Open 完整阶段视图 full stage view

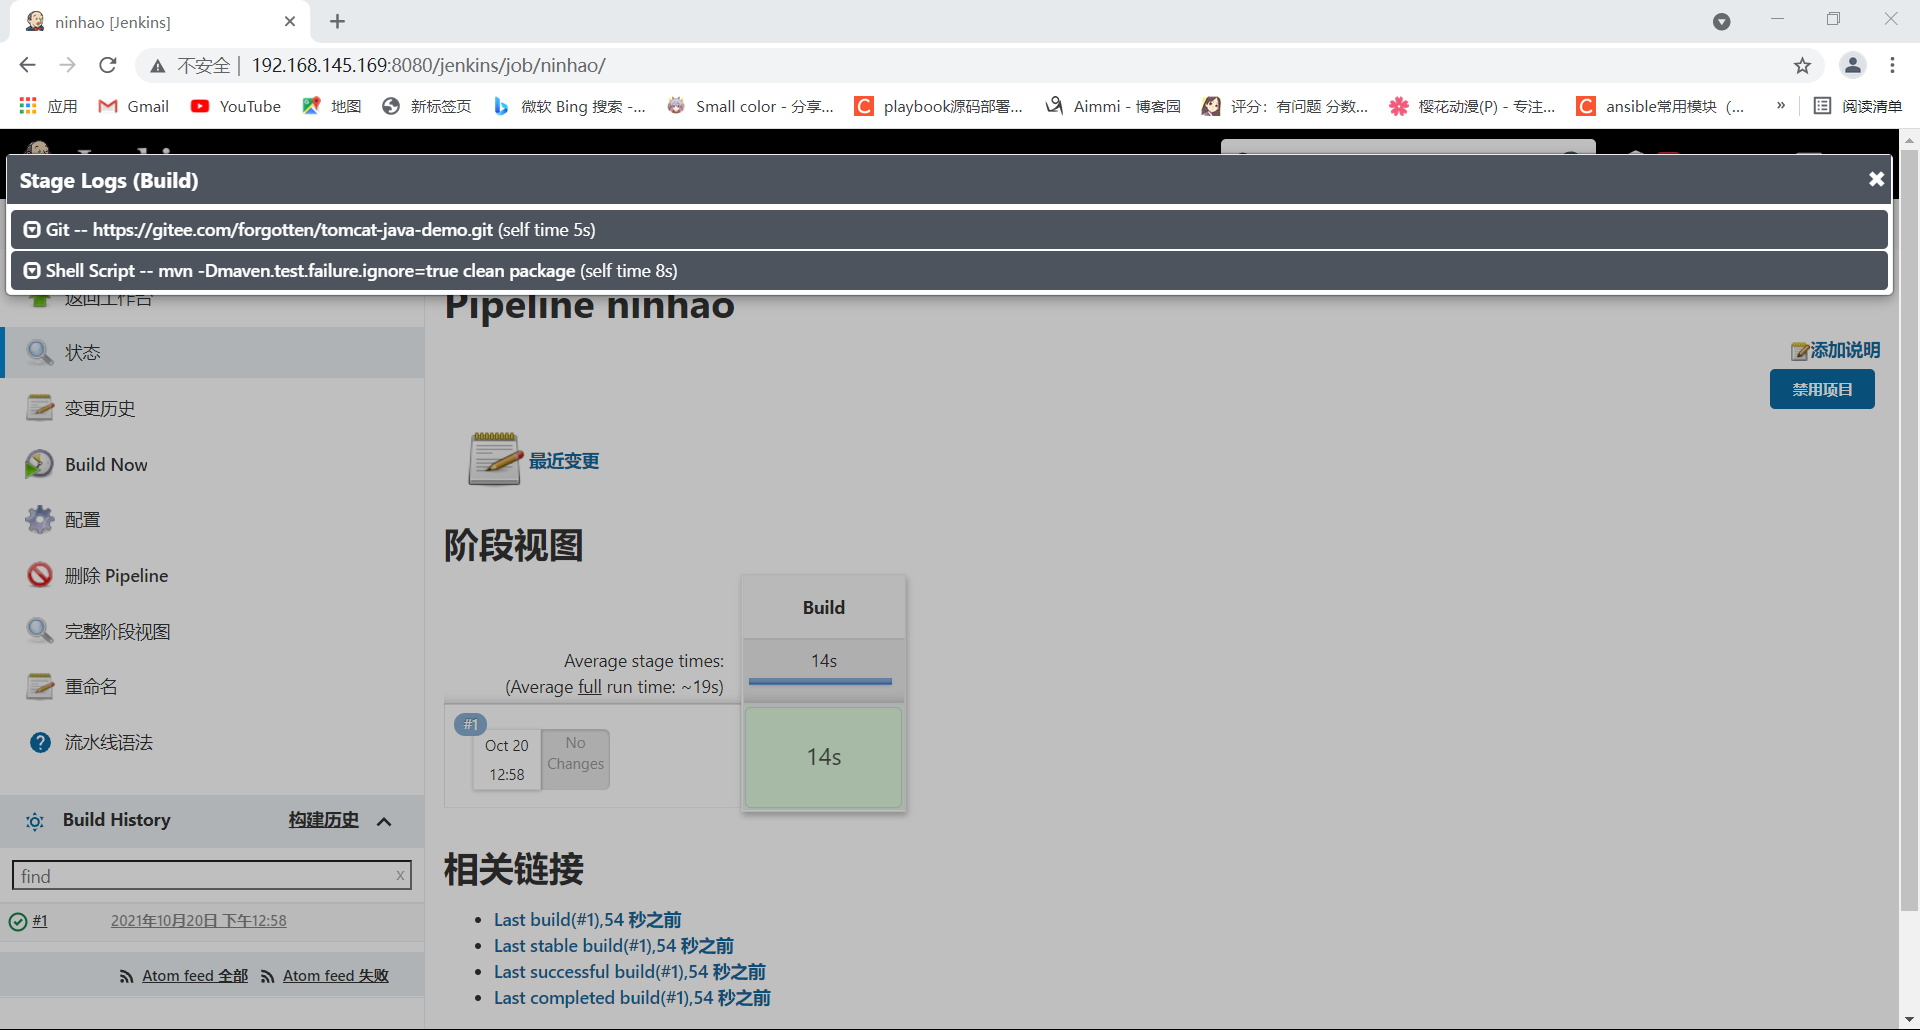pyautogui.click(x=117, y=631)
